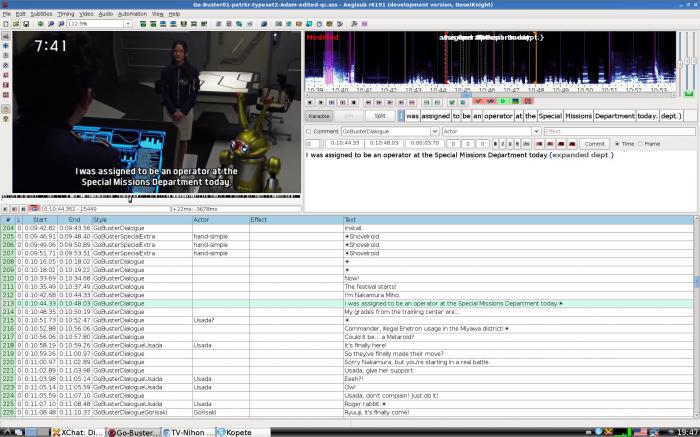
Task: Select the Drag subtitles visual tool
Action: pos(6,46)
